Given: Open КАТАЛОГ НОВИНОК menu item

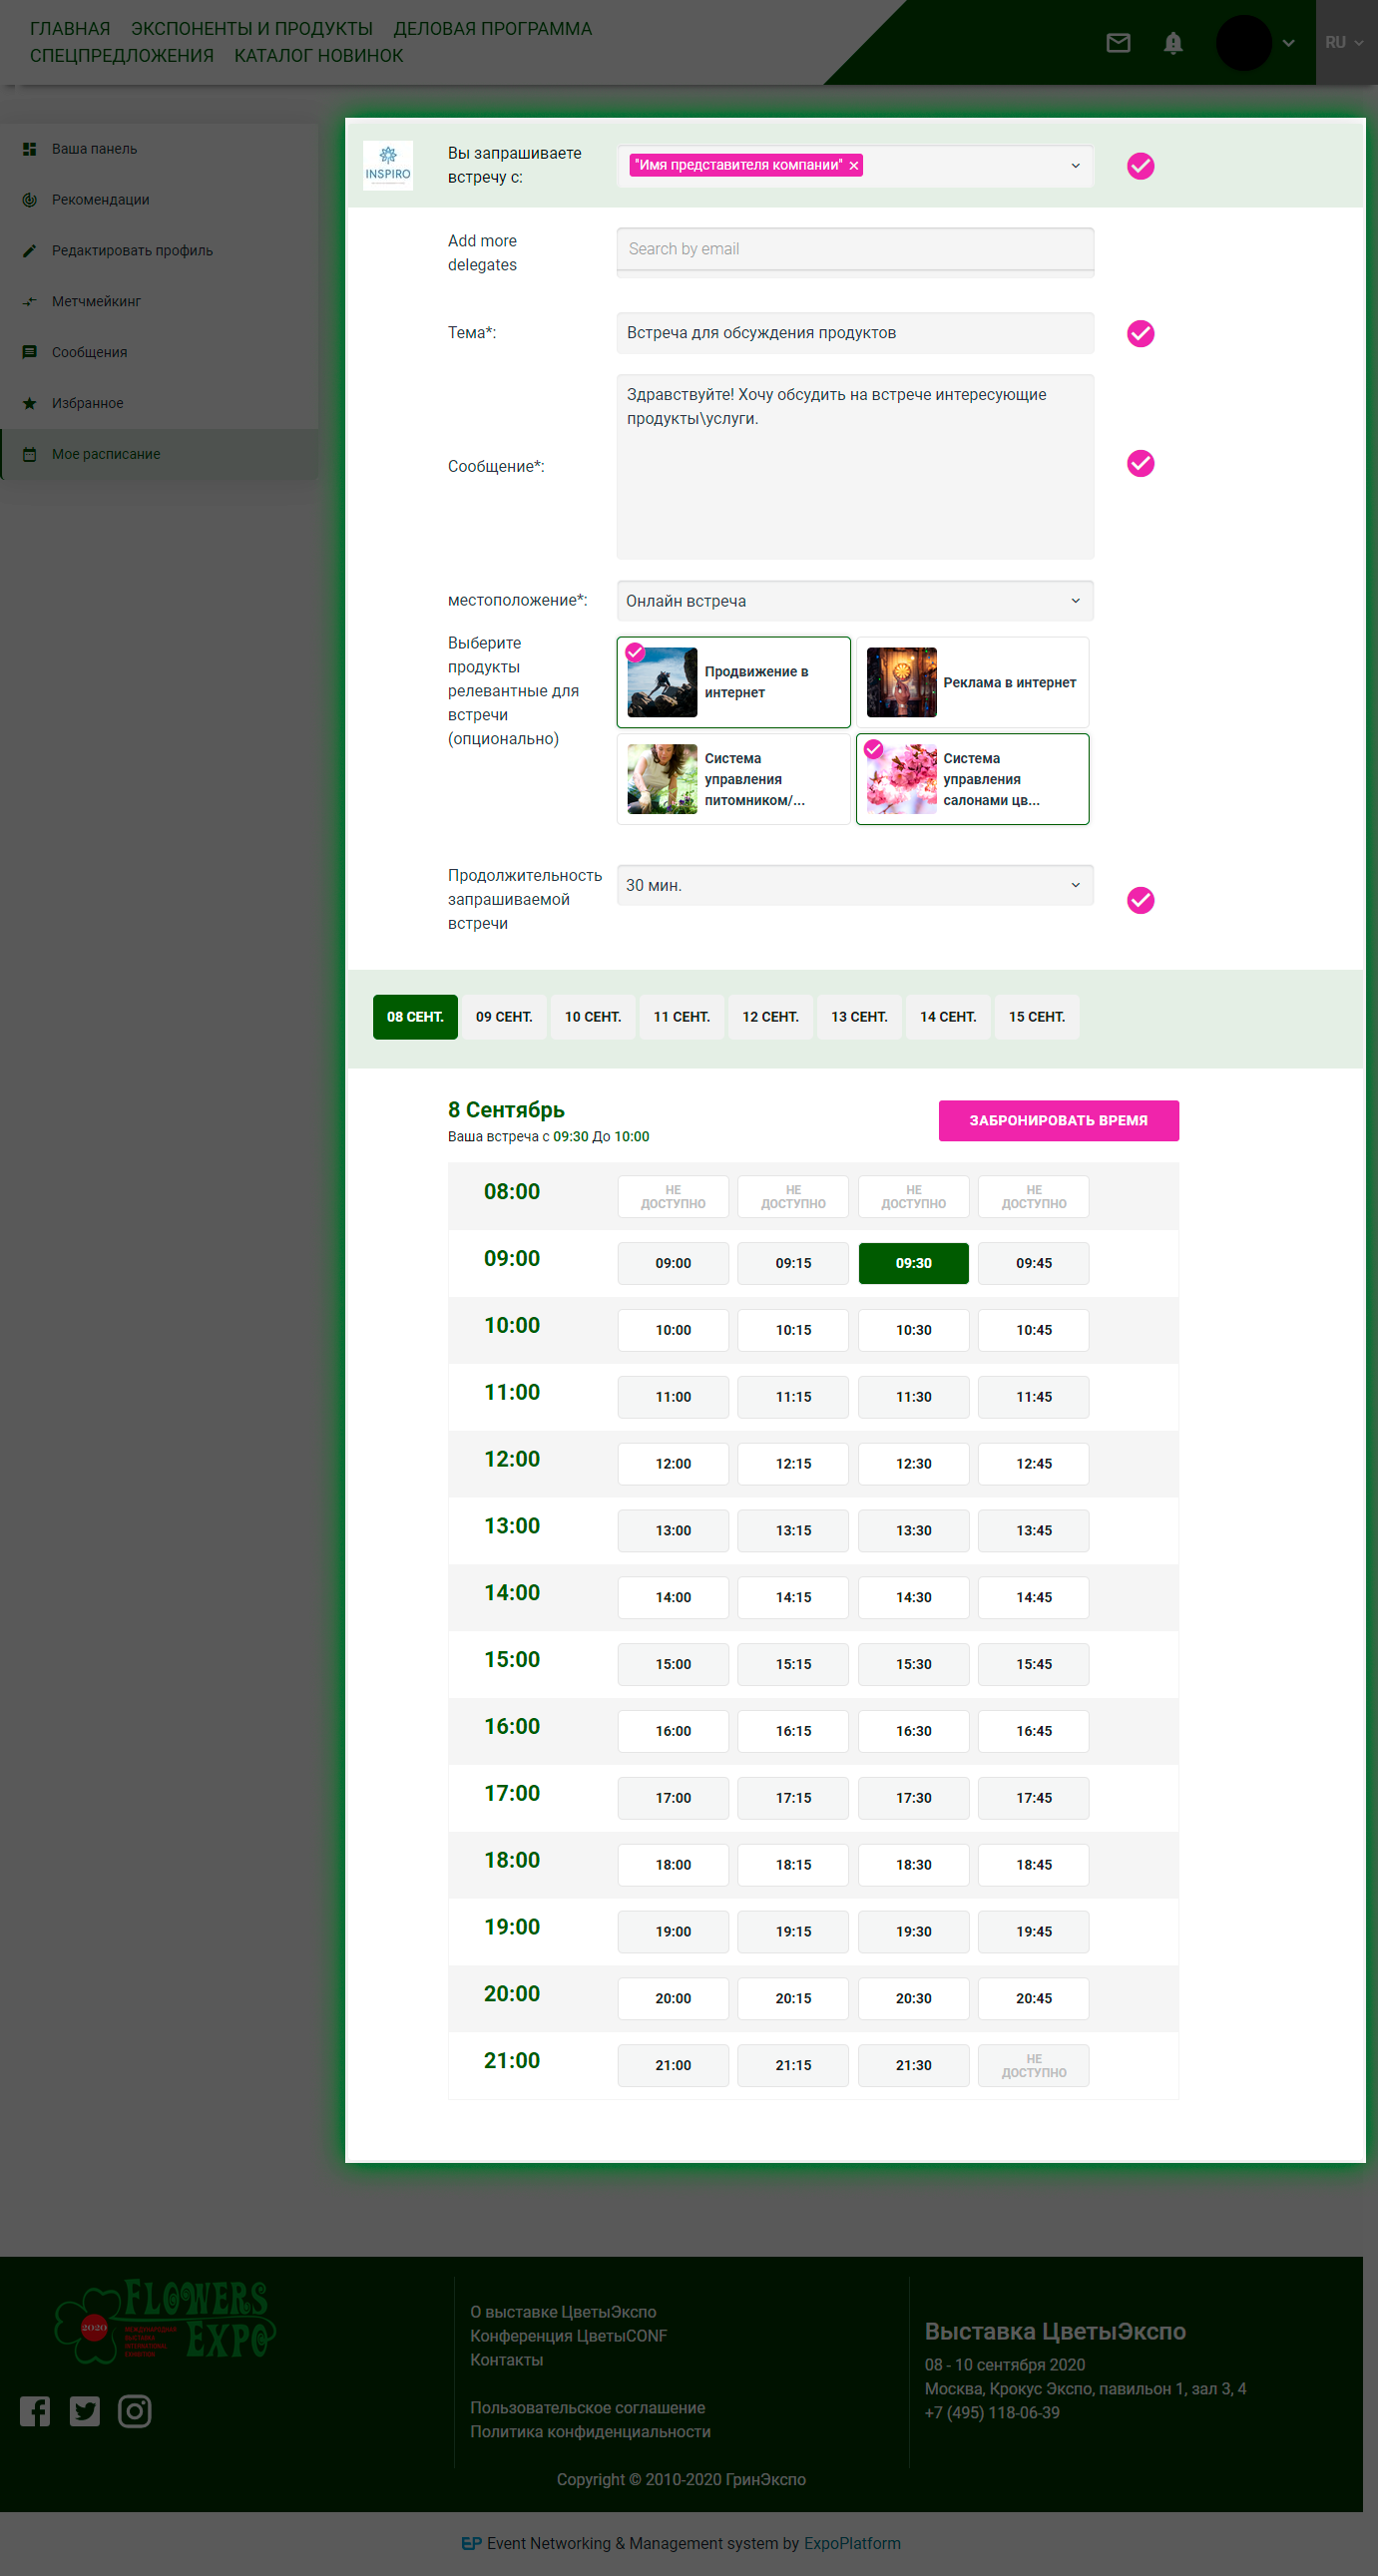Looking at the screenshot, I should 319,56.
